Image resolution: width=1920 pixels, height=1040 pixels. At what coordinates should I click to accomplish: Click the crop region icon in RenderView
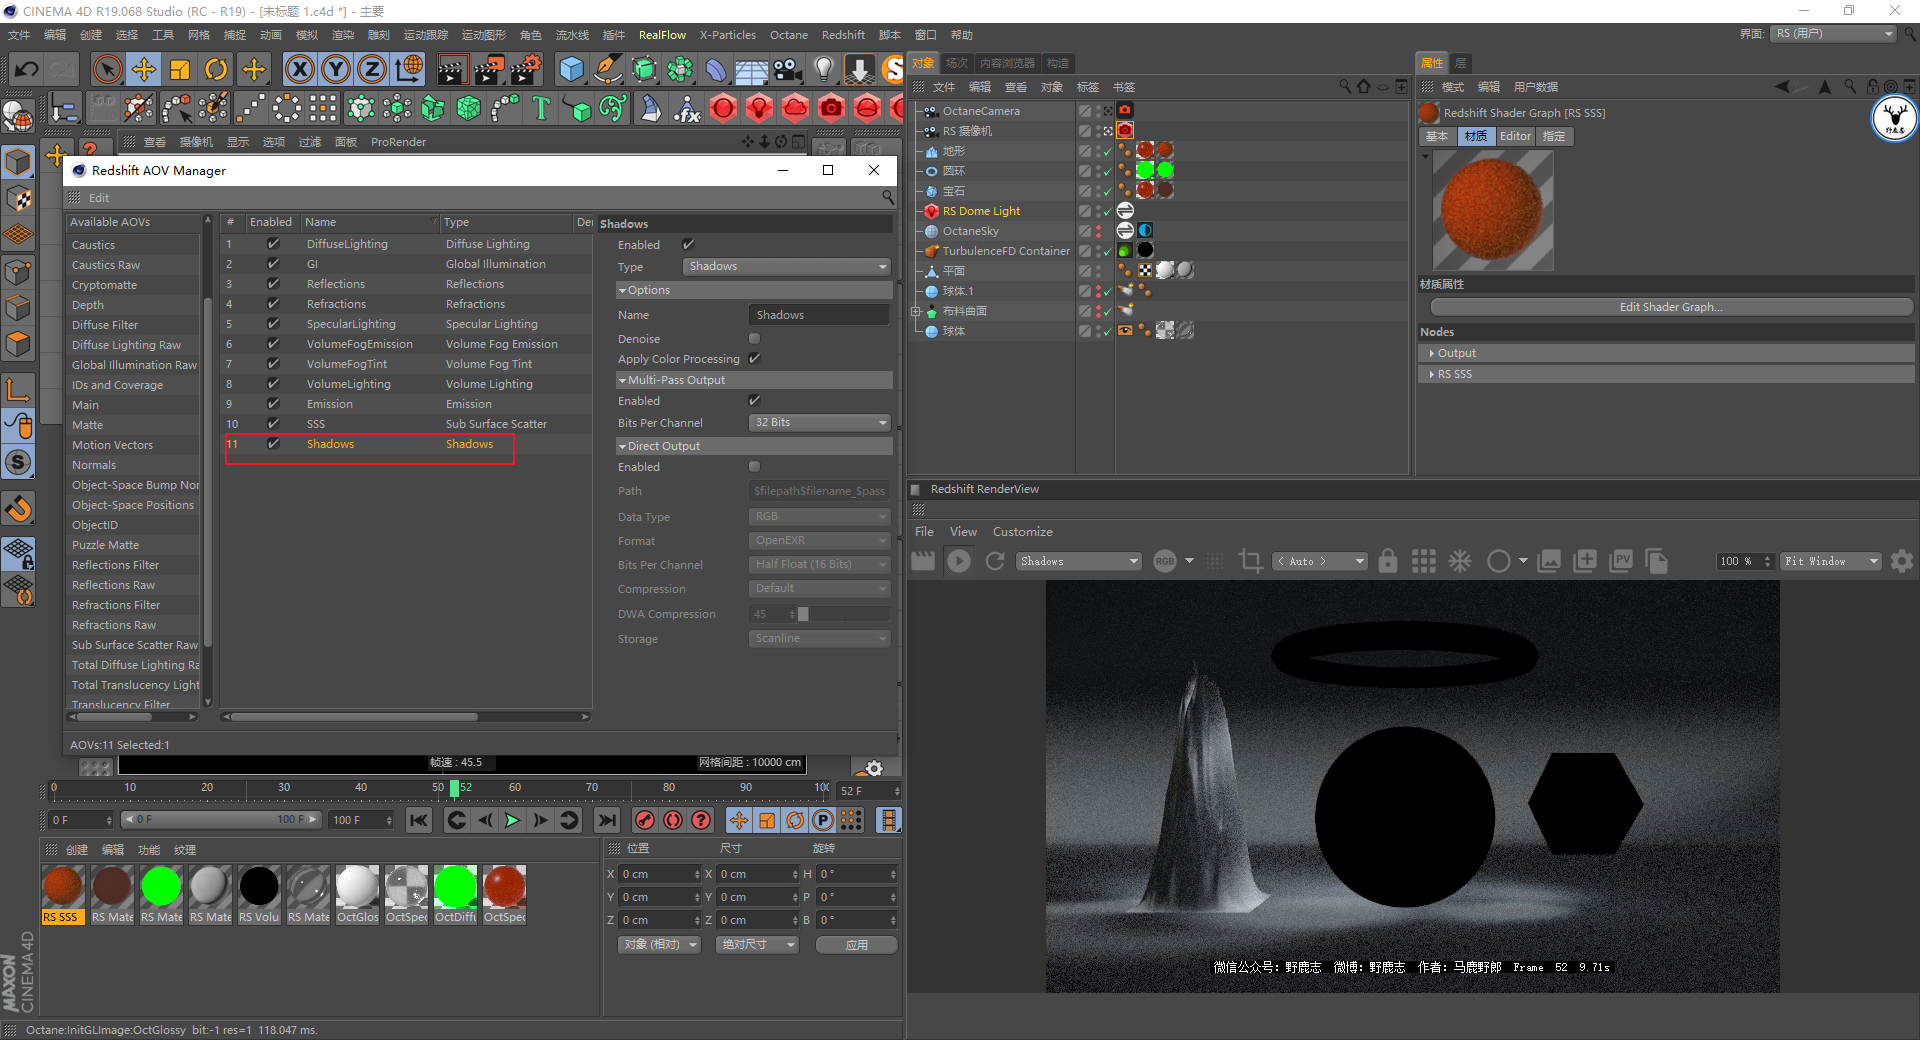point(1250,561)
